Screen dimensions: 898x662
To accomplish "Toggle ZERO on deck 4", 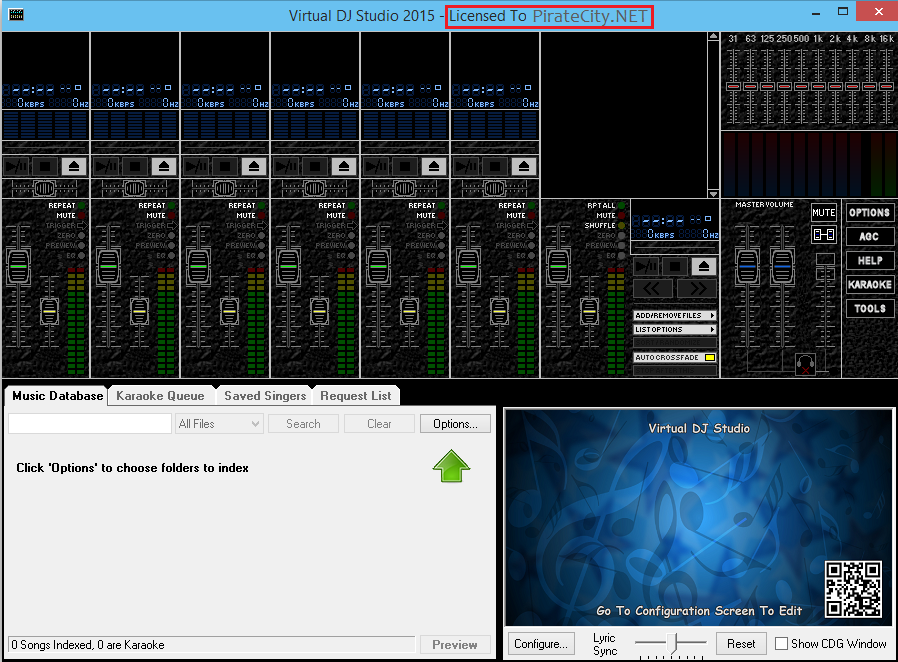I will click(352, 235).
